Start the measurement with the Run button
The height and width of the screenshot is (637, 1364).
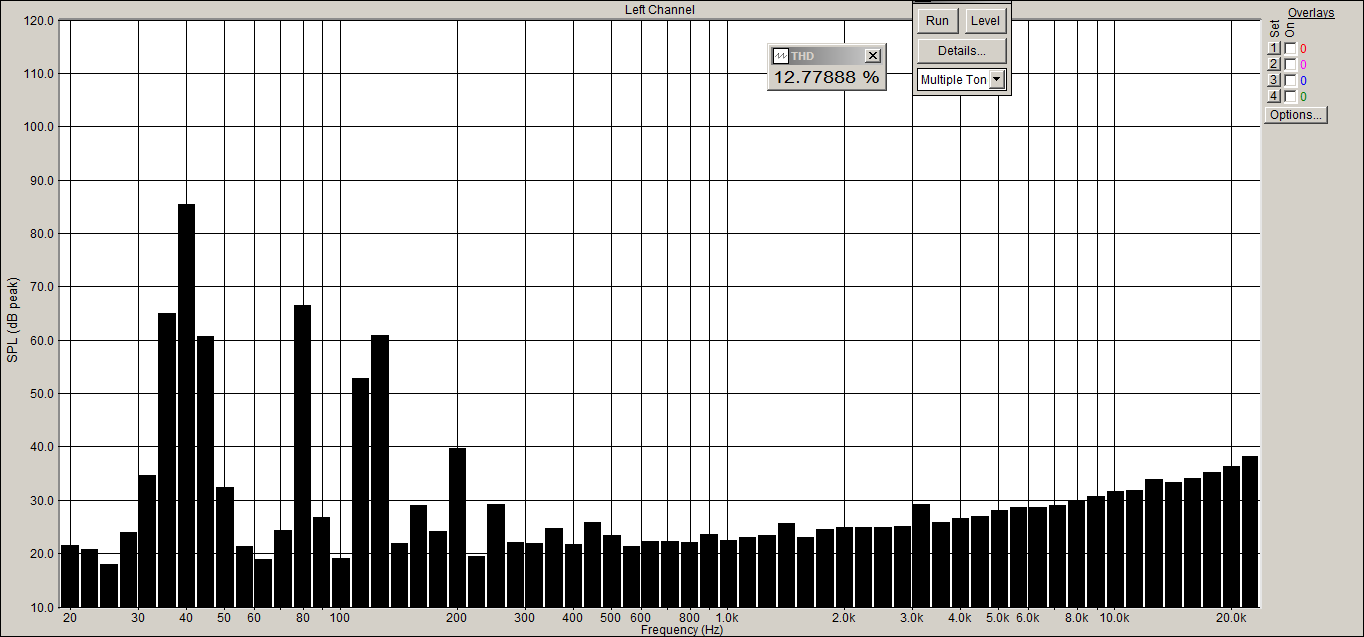click(937, 21)
